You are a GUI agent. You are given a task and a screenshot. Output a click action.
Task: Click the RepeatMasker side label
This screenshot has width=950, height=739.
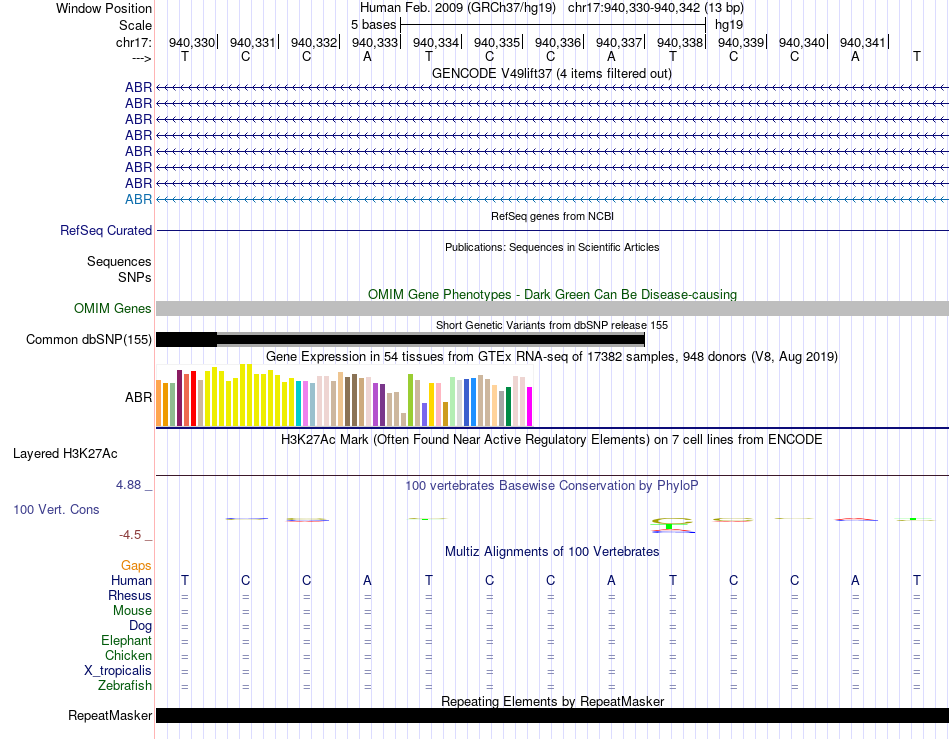110,716
